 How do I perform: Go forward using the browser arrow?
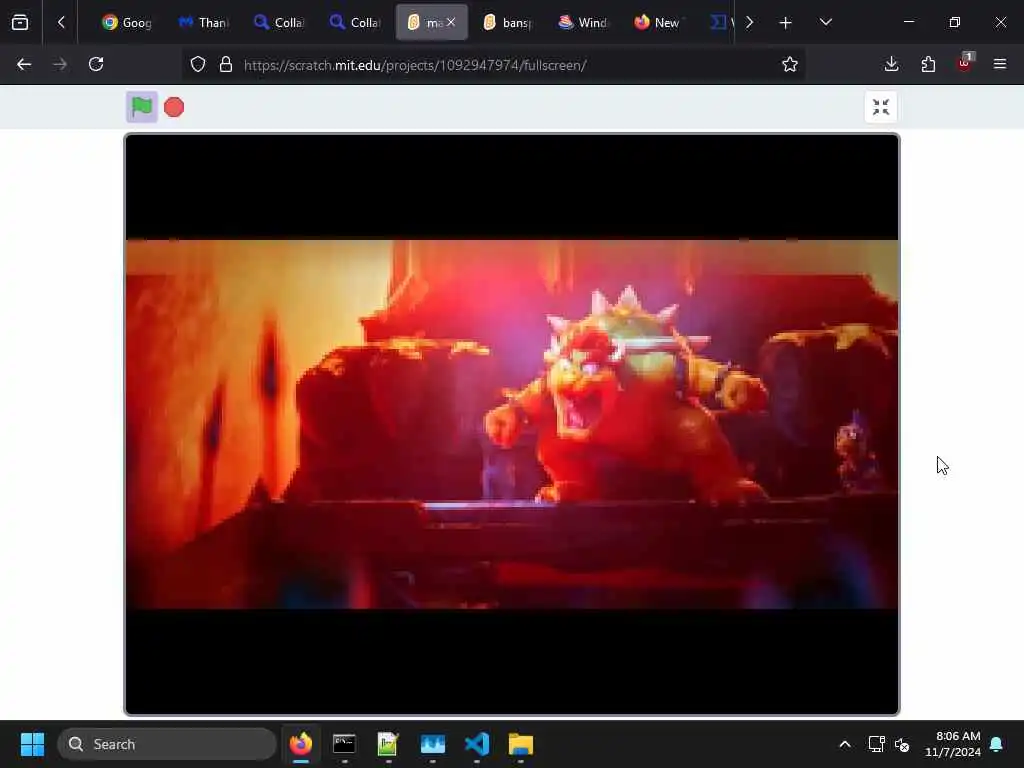60,64
